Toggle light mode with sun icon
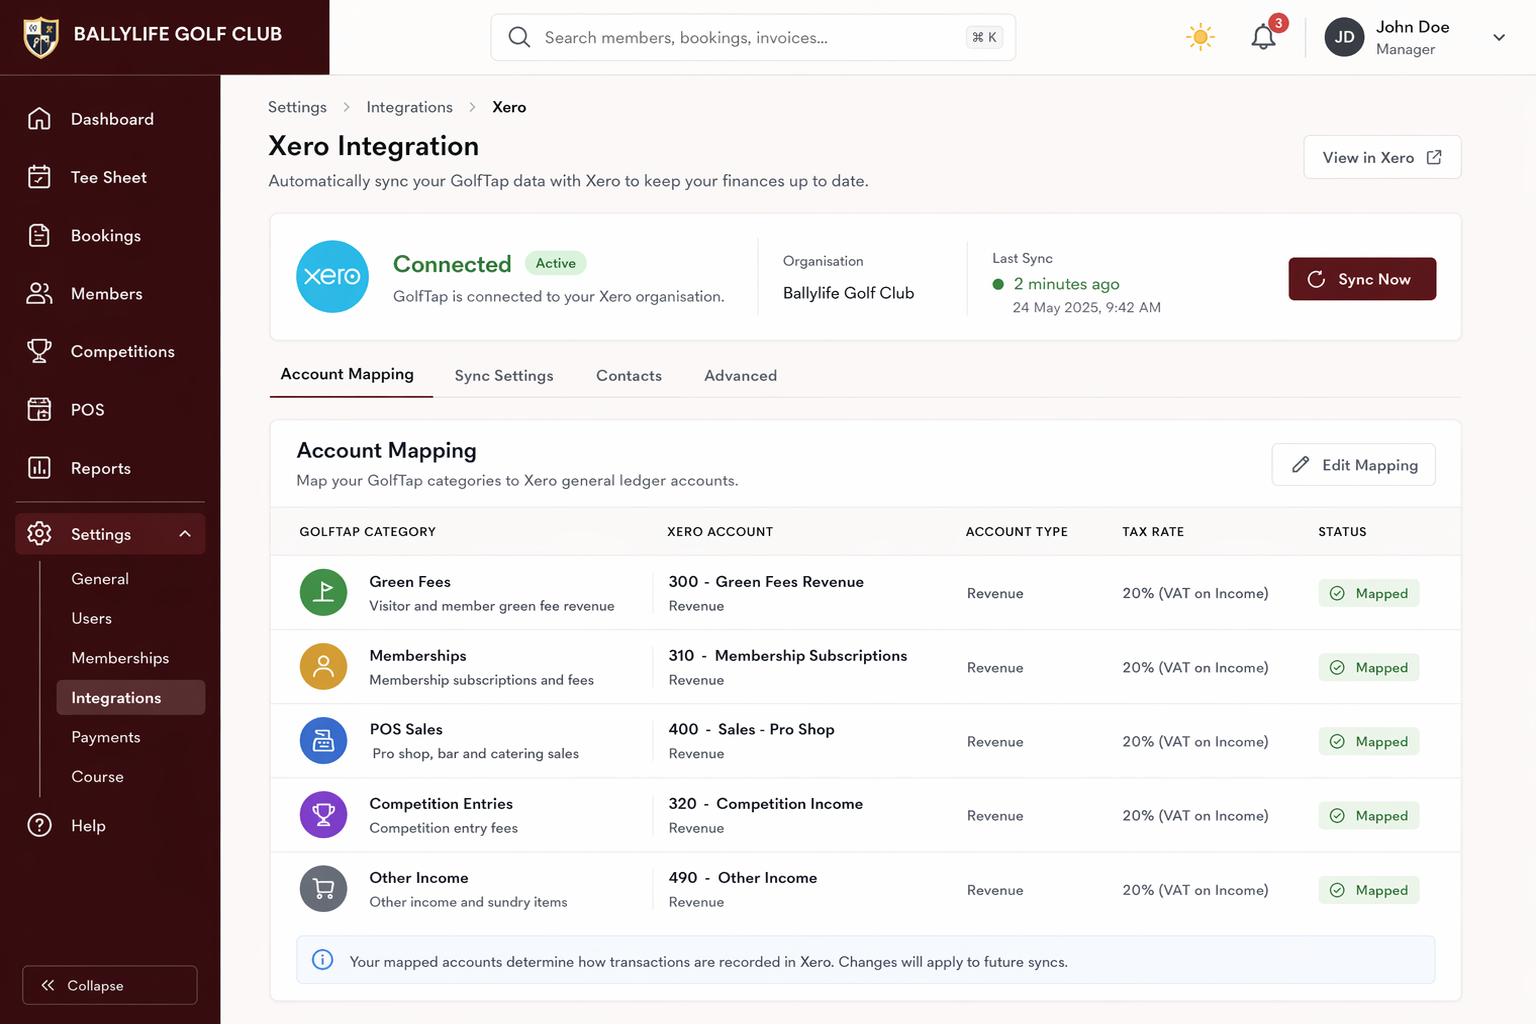 1199,36
